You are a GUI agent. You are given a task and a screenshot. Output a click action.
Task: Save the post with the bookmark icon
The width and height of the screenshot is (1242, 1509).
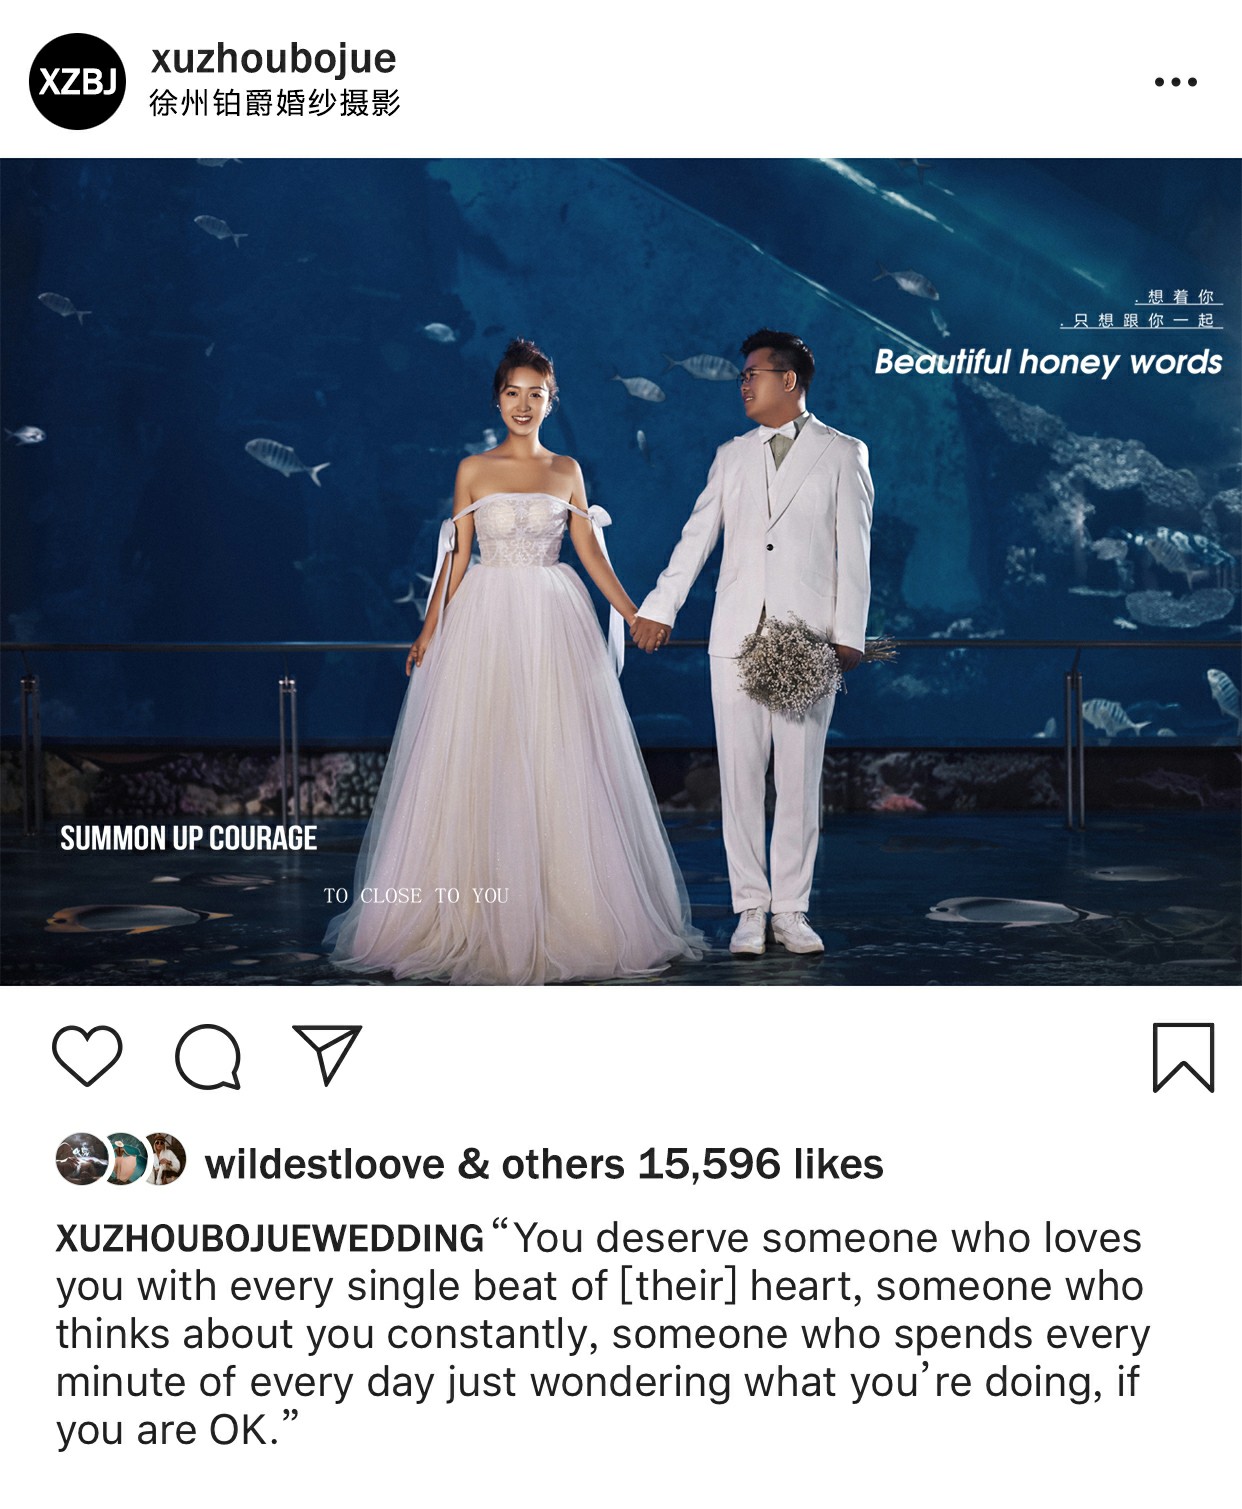pyautogui.click(x=1183, y=1057)
